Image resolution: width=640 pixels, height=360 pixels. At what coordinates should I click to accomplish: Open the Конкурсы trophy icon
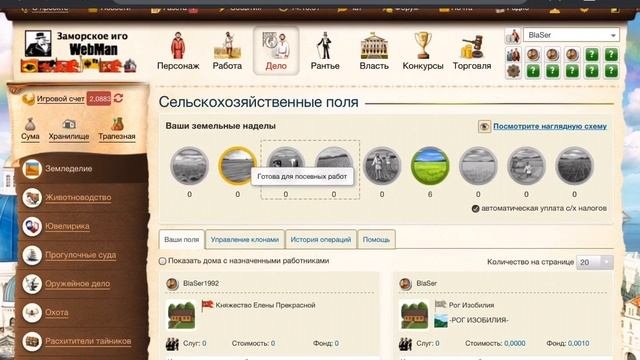coord(423,46)
